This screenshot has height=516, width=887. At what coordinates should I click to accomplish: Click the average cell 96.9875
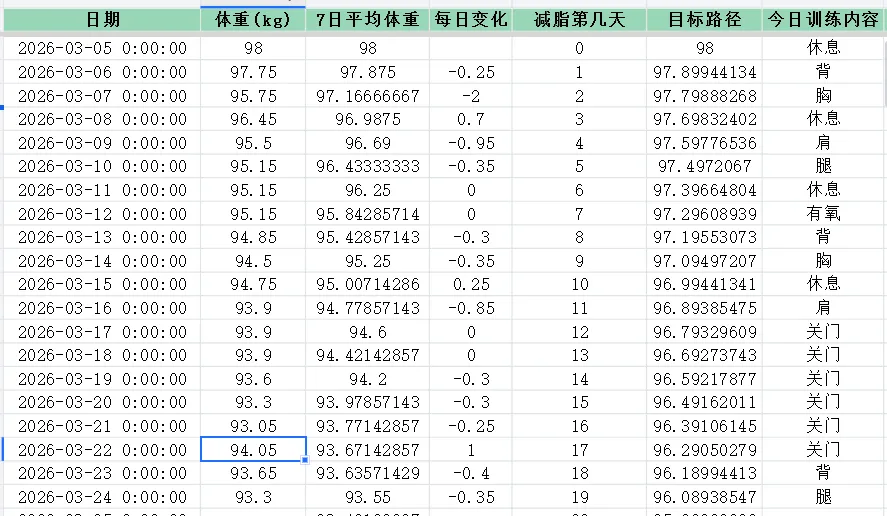368,119
